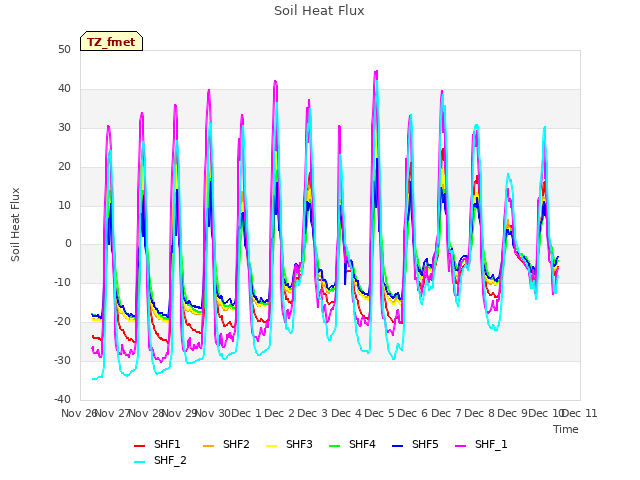640x480 pixels.
Task: Click the Dec 6 x-axis date label
Action: (413, 413)
